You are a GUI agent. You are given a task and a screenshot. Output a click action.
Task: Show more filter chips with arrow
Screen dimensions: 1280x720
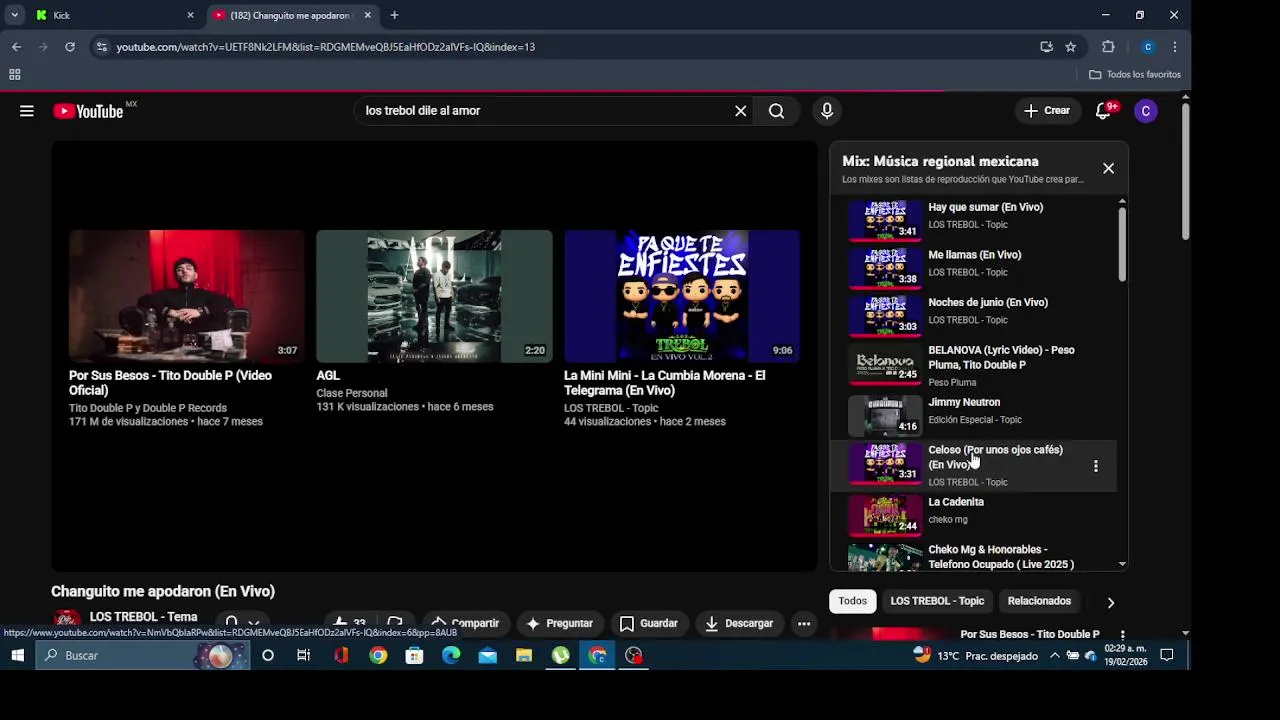click(x=1110, y=602)
